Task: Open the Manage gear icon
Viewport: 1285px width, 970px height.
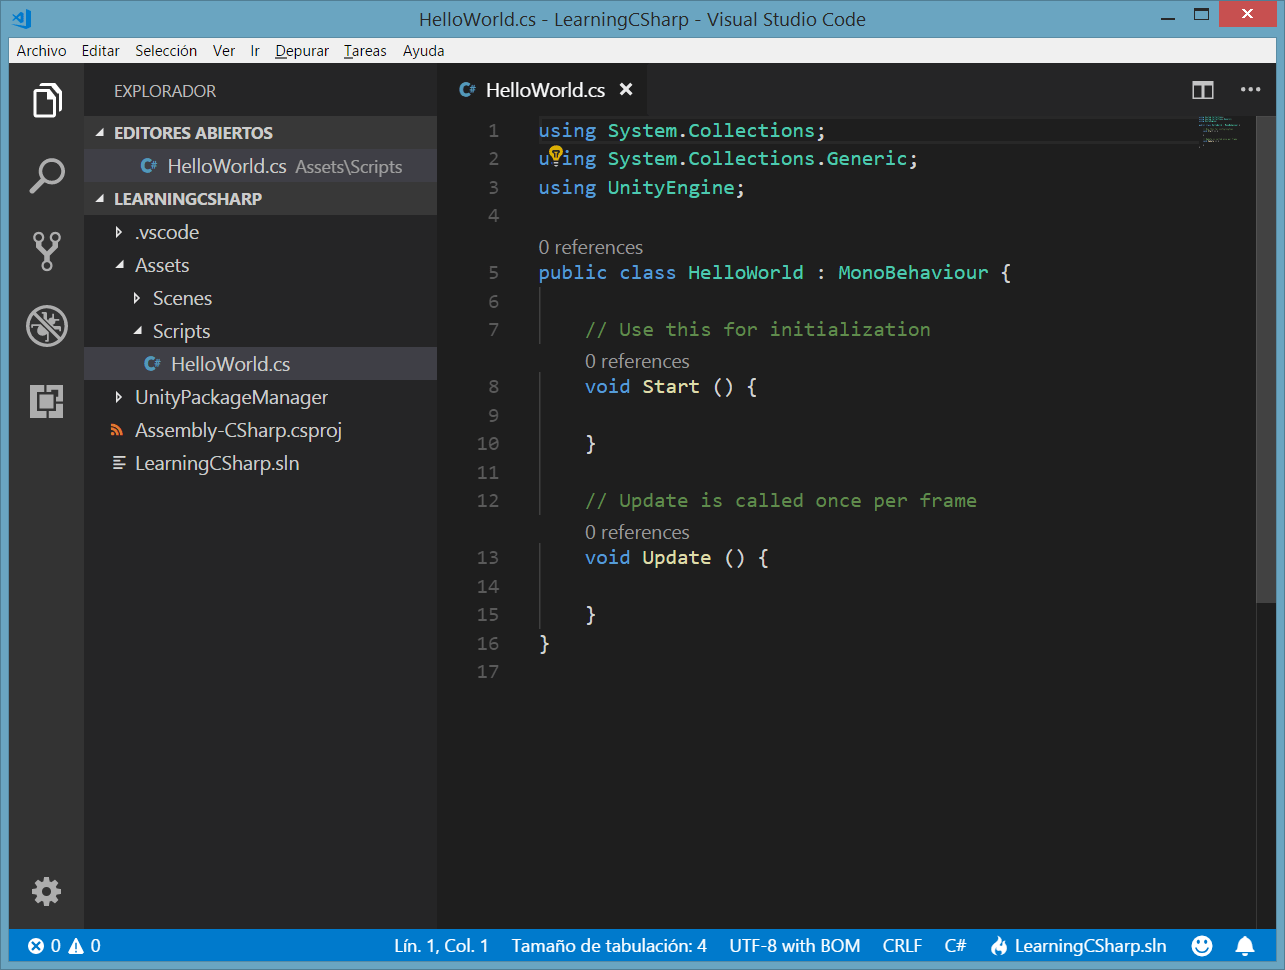Action: point(47,891)
